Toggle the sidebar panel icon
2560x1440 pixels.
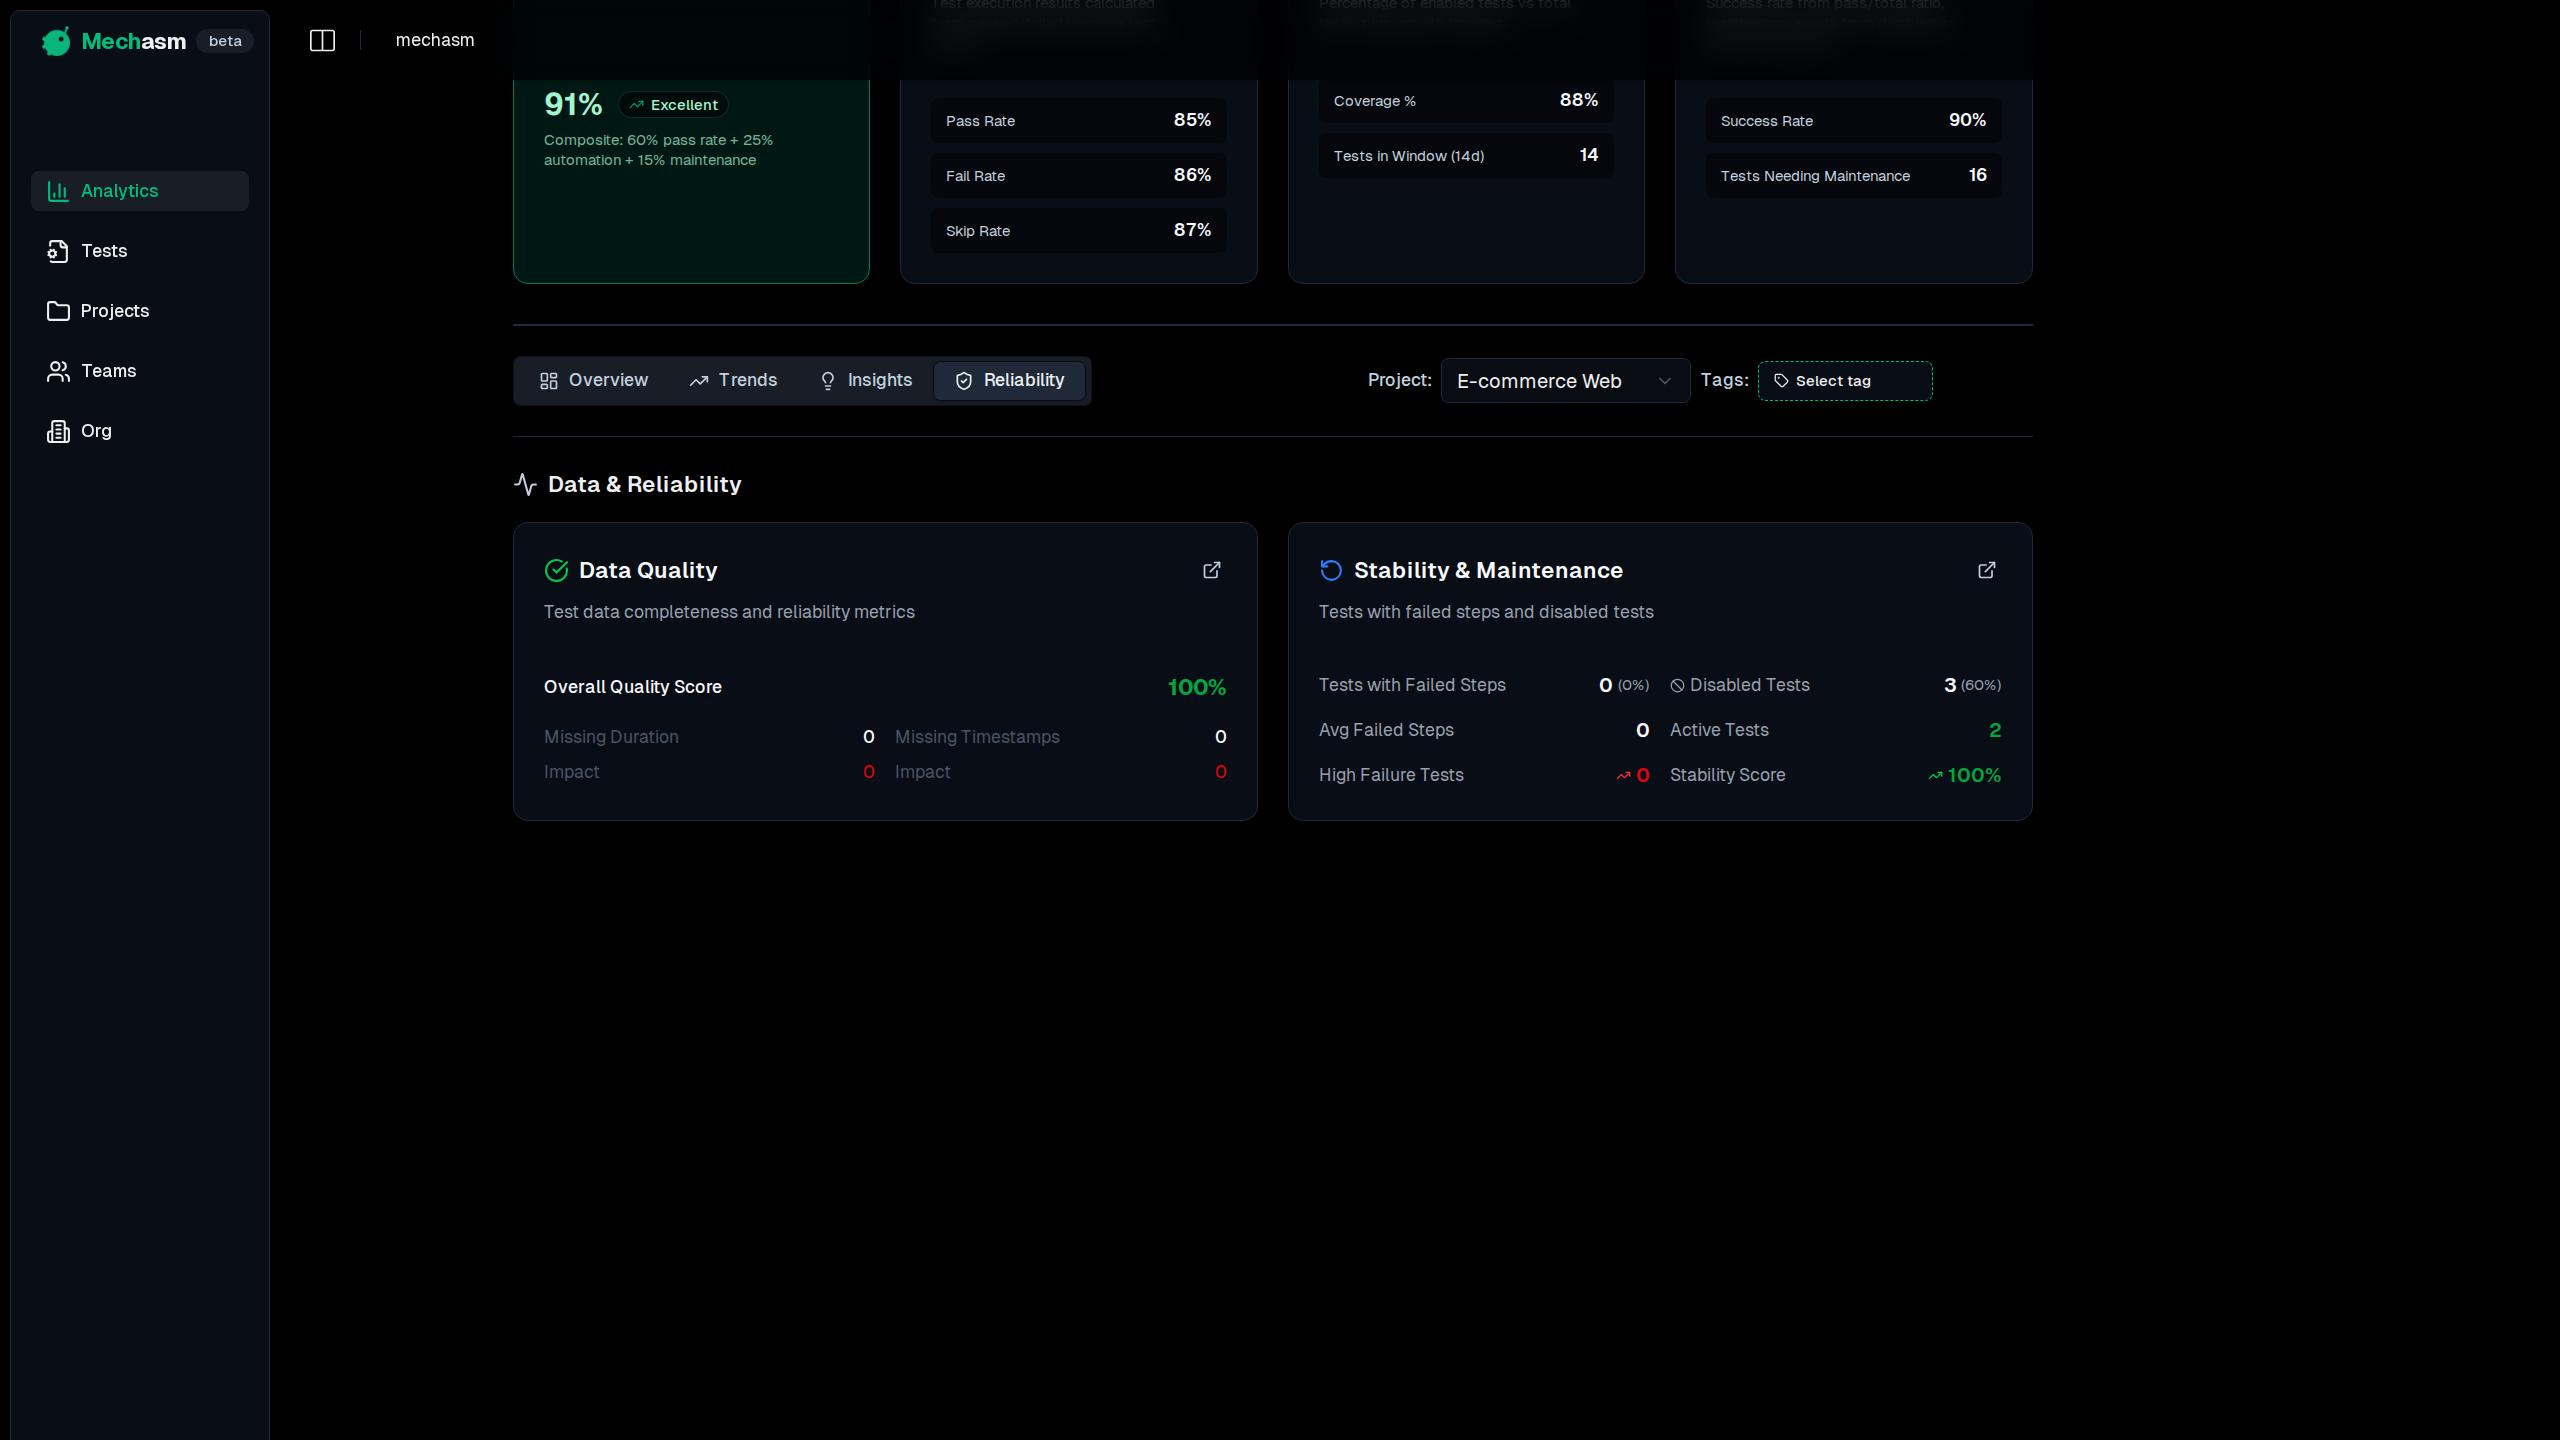pyautogui.click(x=322, y=41)
